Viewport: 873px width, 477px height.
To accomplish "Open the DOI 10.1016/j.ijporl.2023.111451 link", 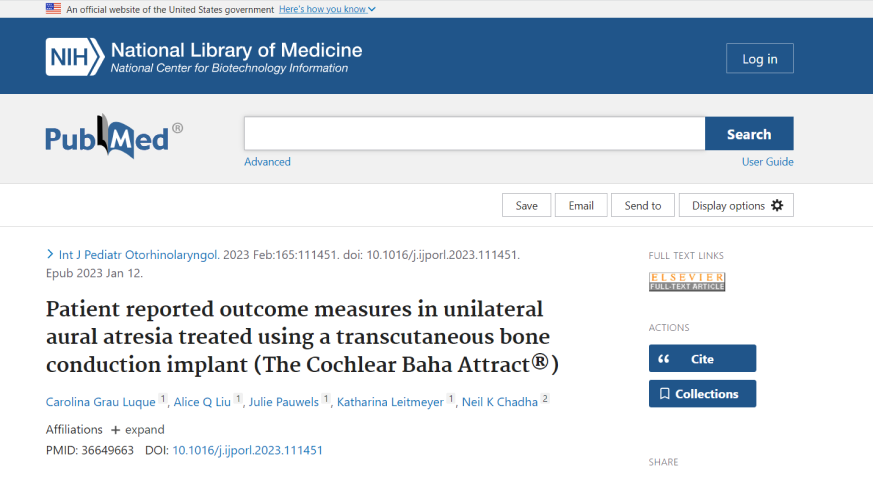I will tap(247, 450).
